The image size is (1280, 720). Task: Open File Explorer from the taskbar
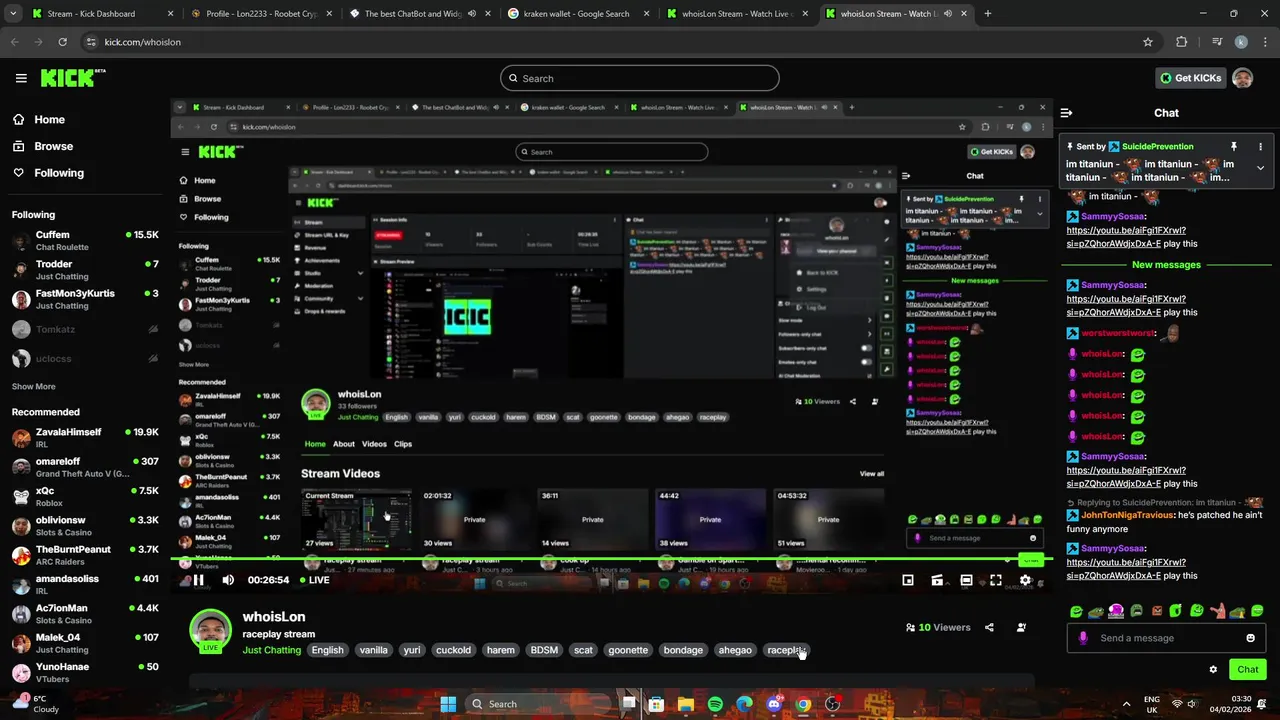(686, 704)
